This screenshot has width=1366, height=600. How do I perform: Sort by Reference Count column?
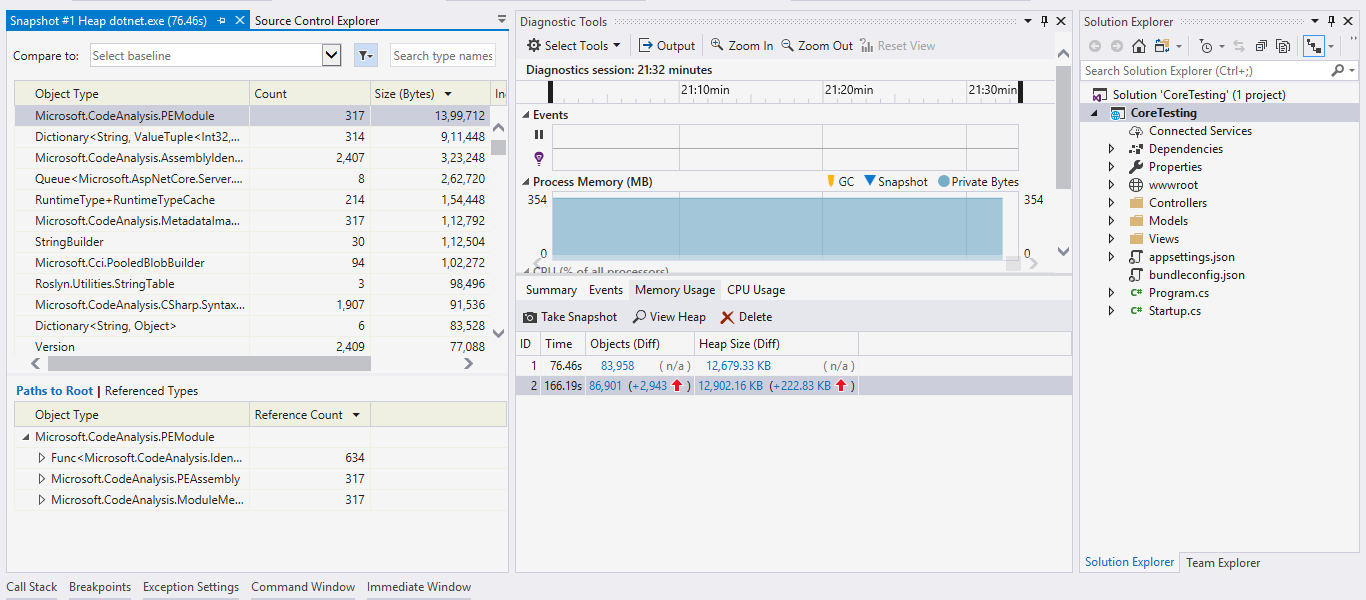click(309, 415)
